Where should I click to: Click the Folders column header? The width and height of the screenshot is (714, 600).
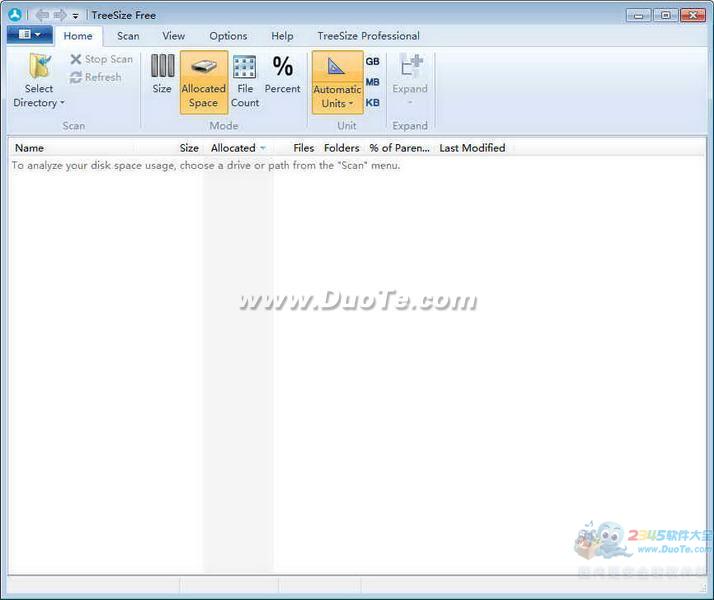tap(342, 148)
